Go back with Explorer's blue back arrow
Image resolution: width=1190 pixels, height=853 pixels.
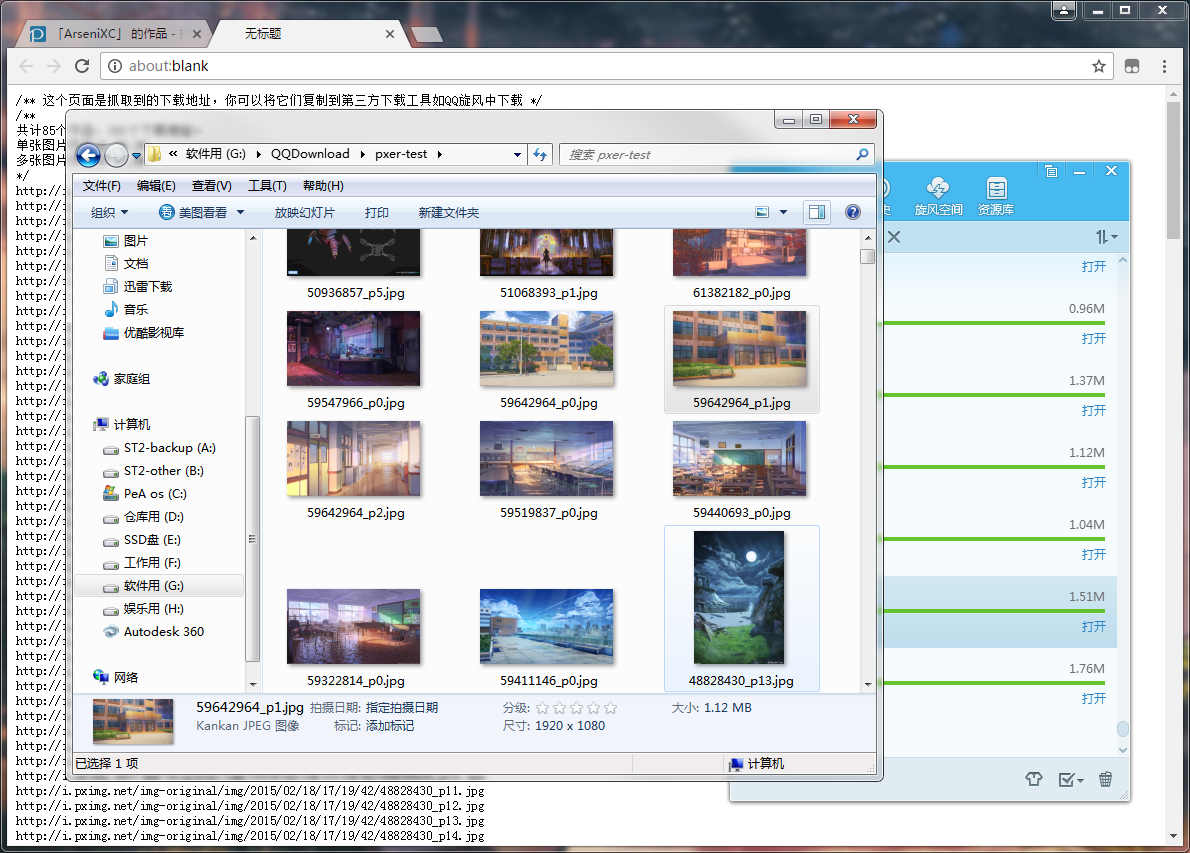point(88,156)
